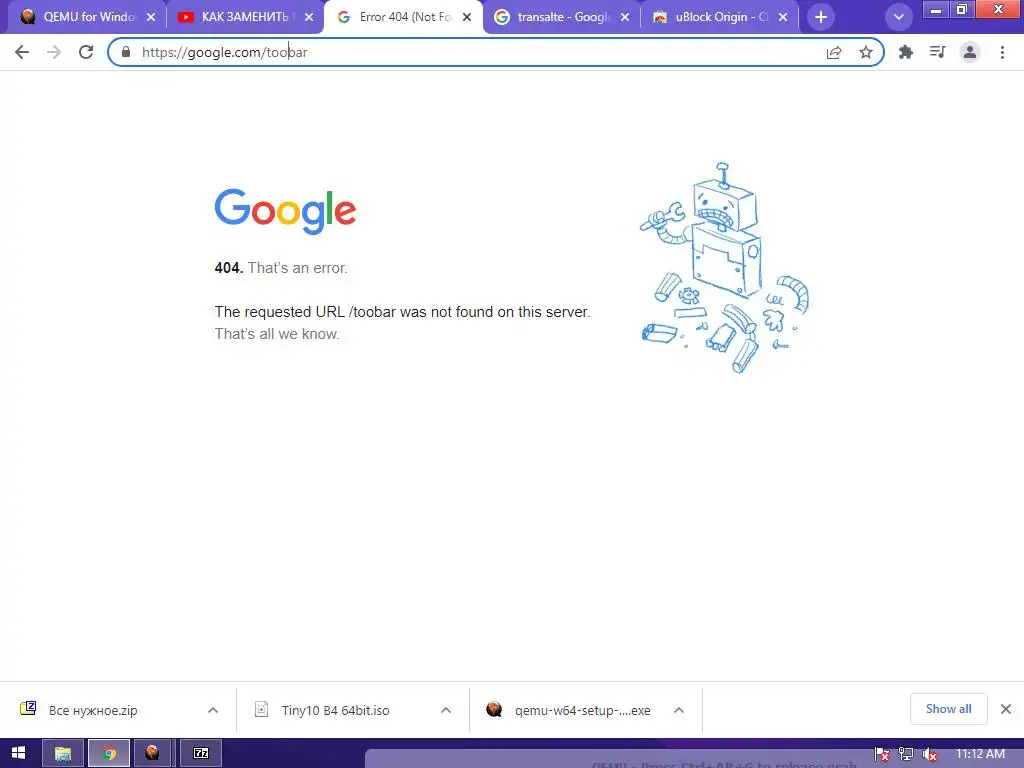Click the Google logo on error page
This screenshot has height=768, width=1024.
285,212
